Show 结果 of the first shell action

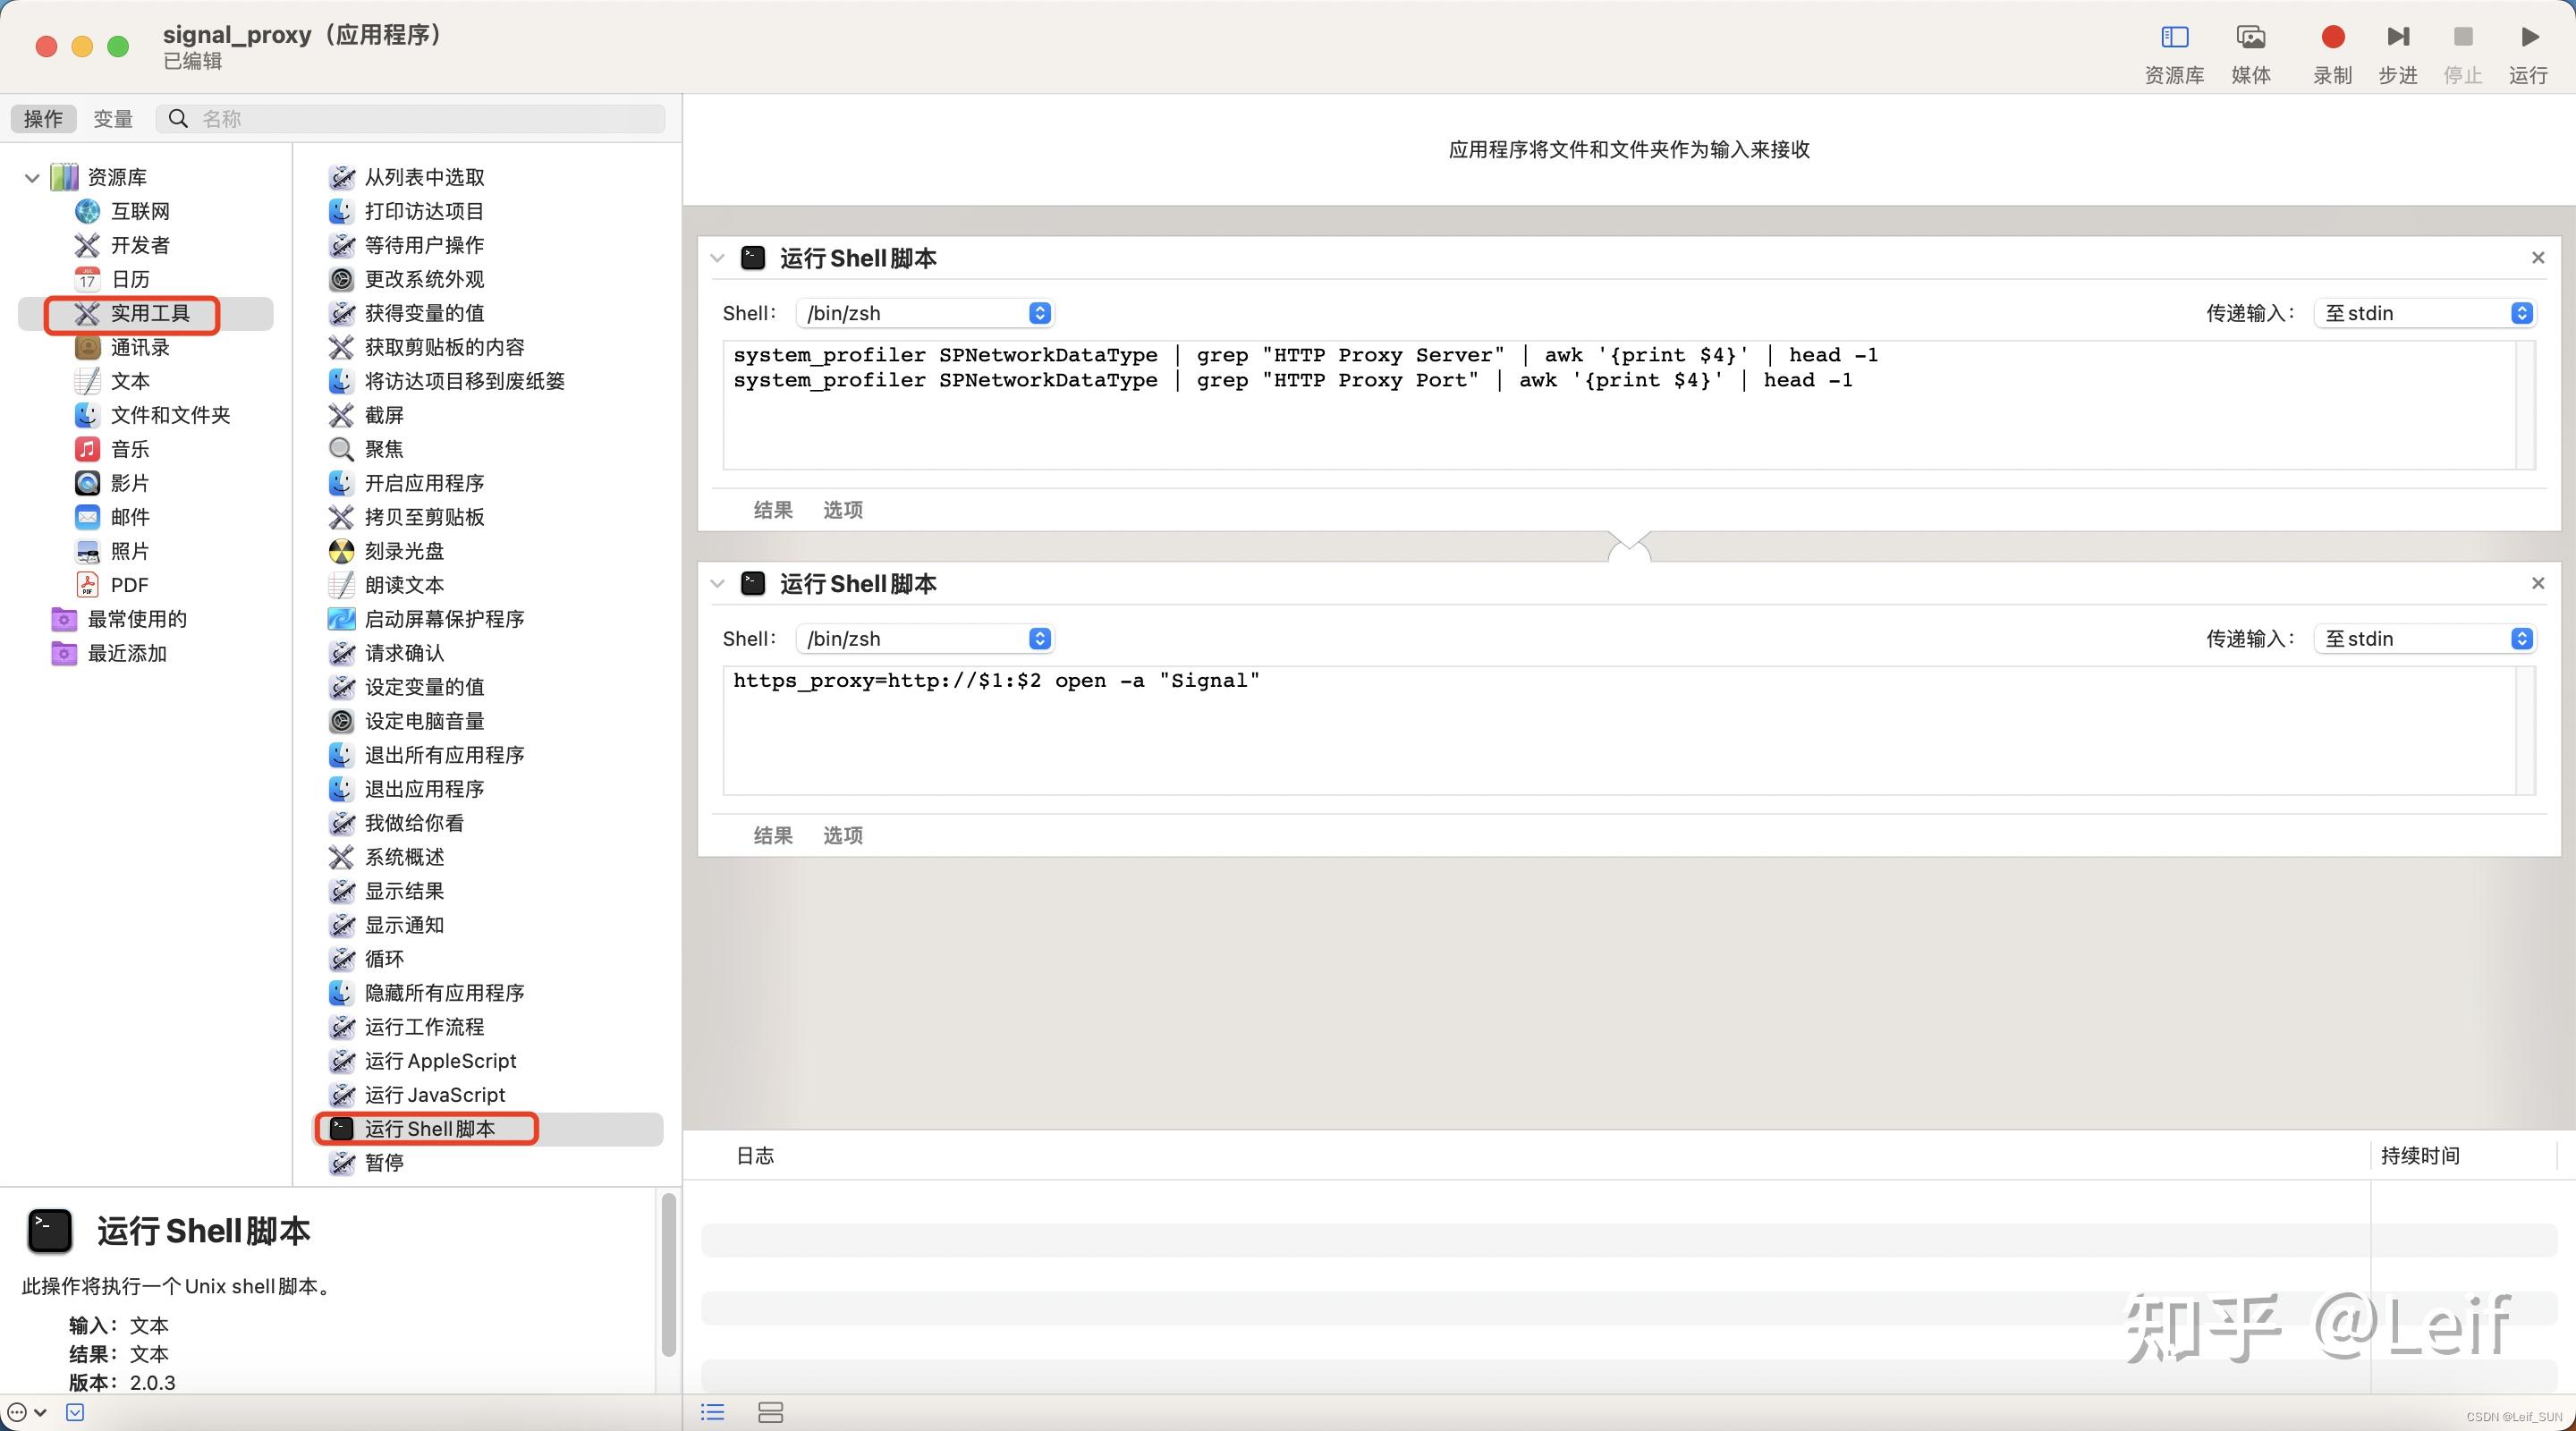[x=772, y=510]
